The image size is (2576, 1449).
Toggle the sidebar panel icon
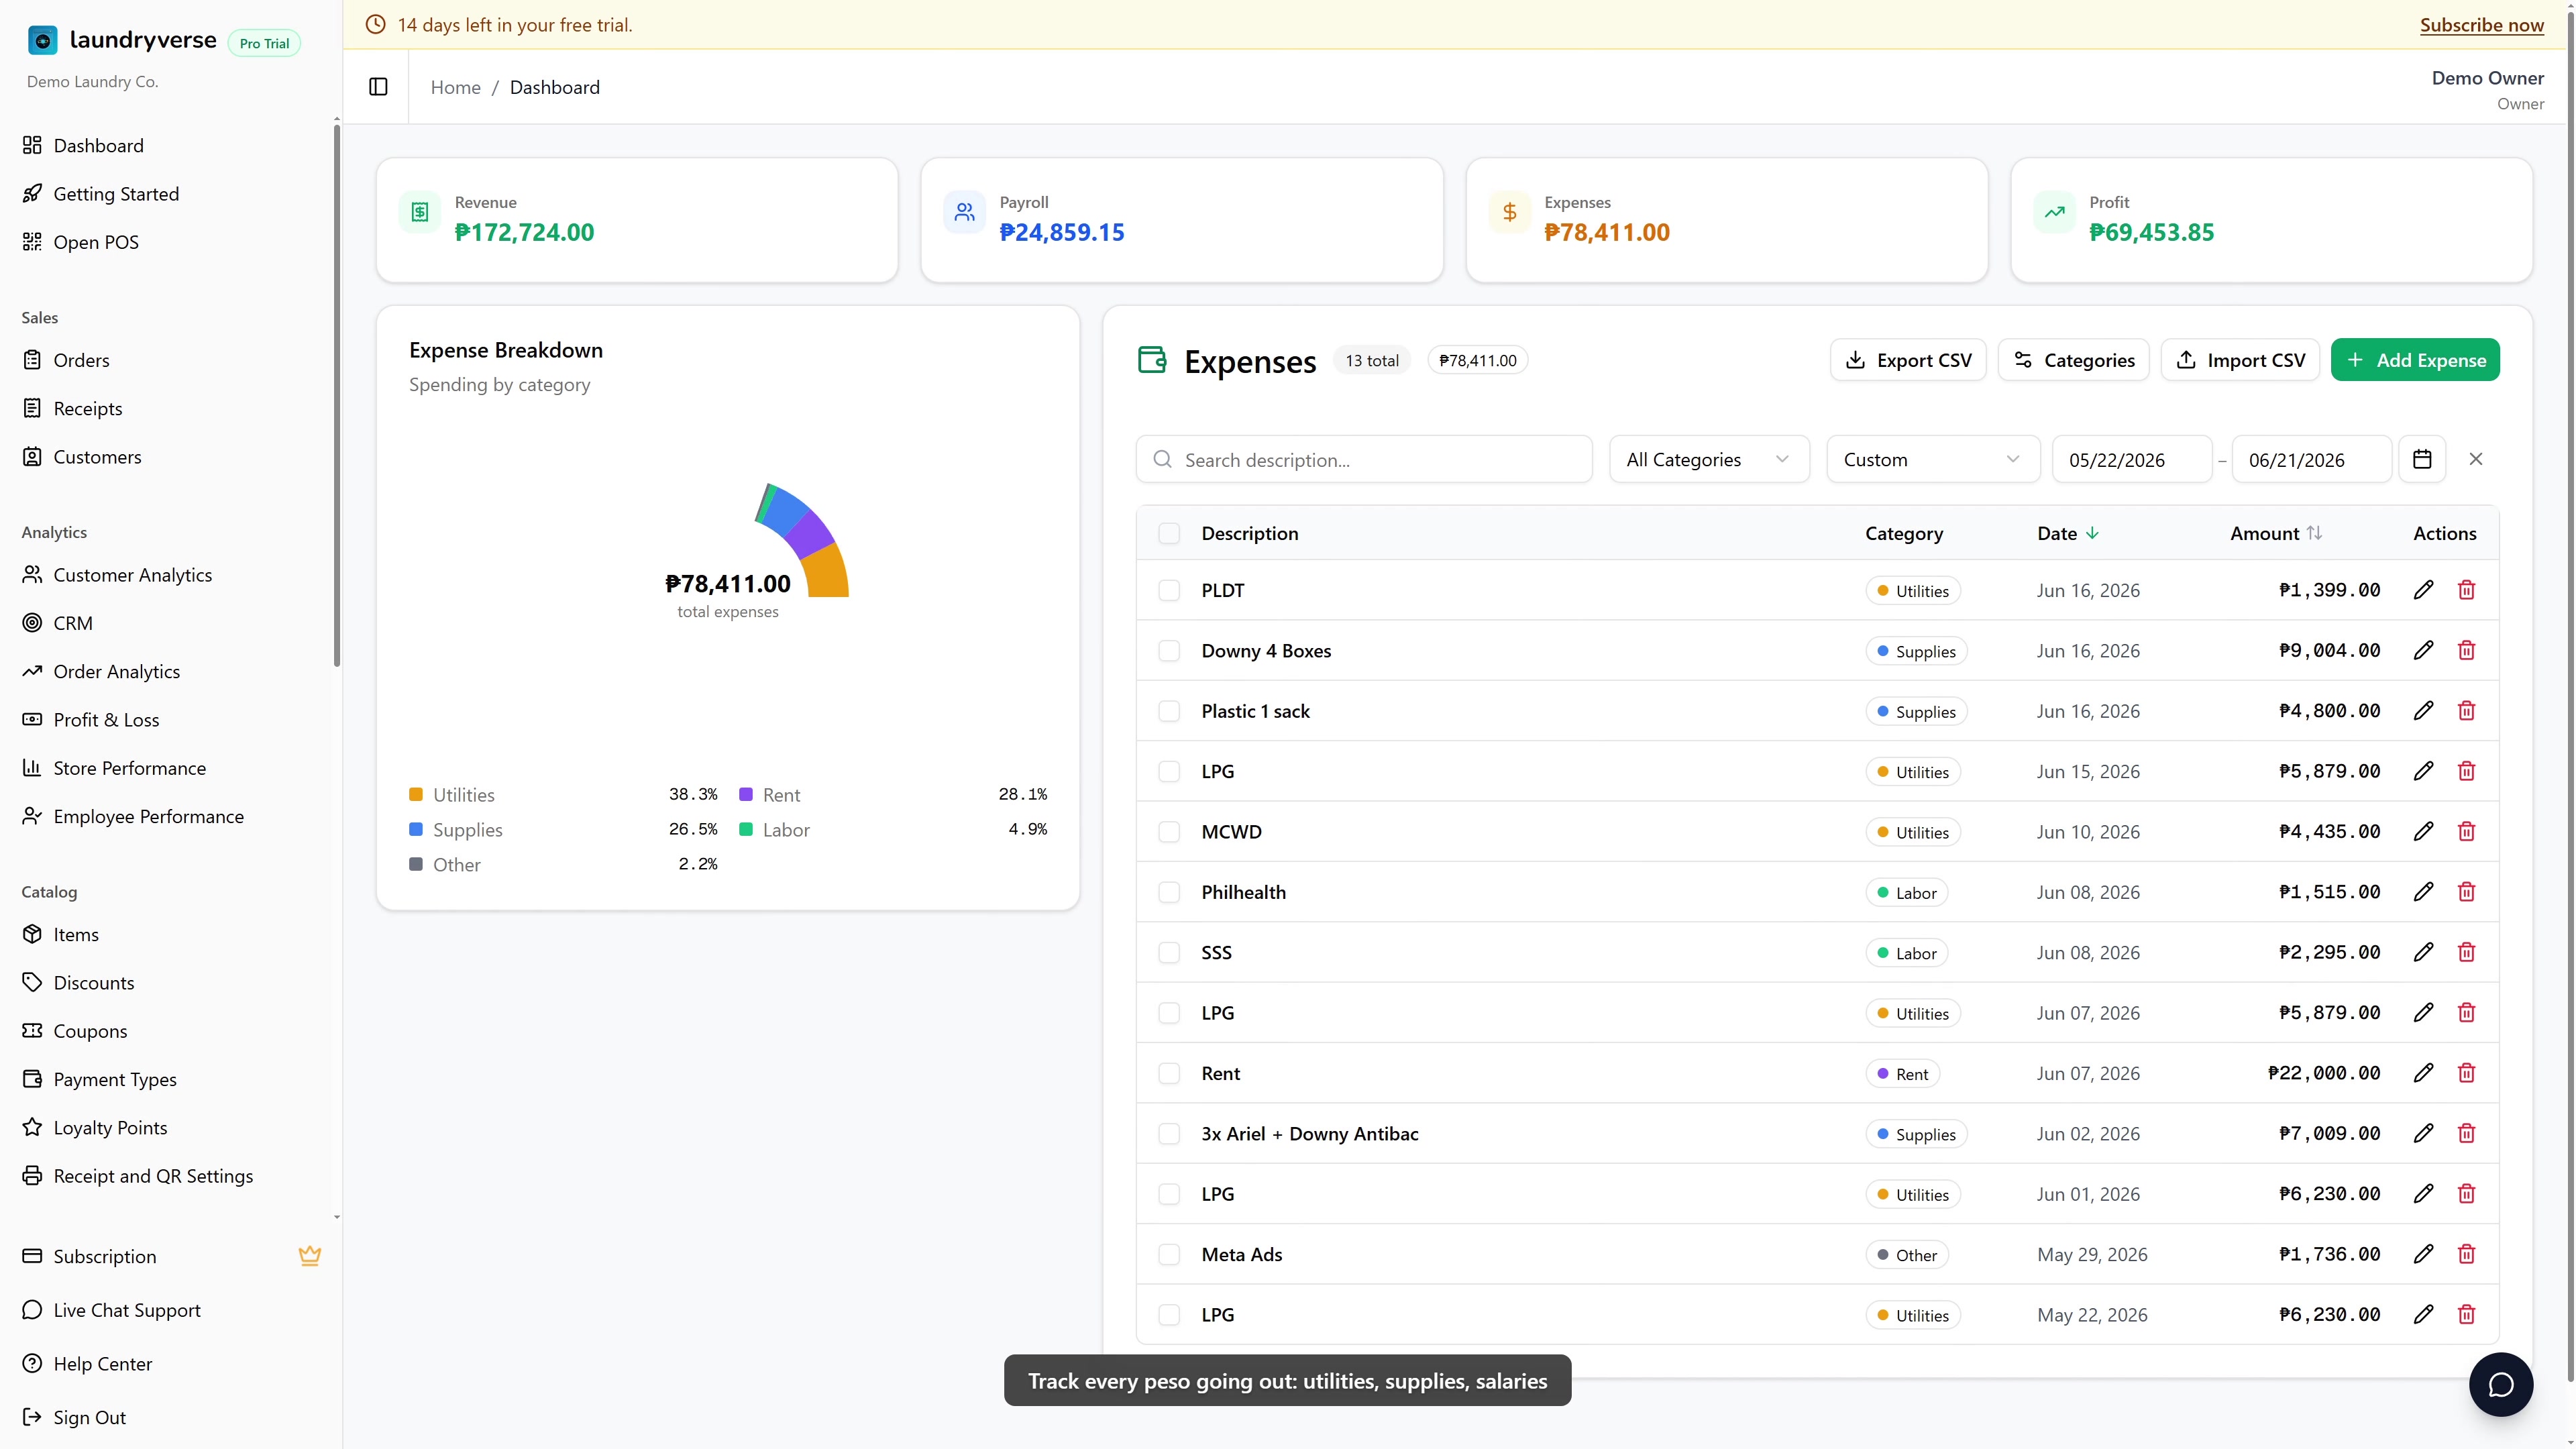tap(378, 87)
